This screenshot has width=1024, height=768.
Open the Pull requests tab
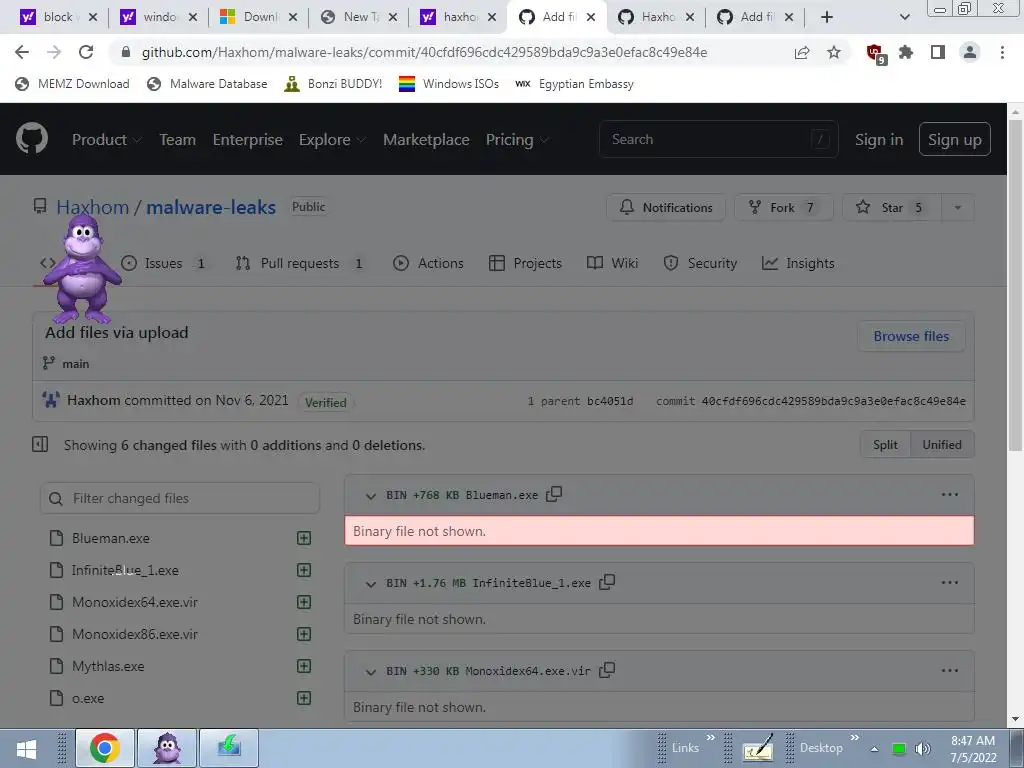click(299, 263)
